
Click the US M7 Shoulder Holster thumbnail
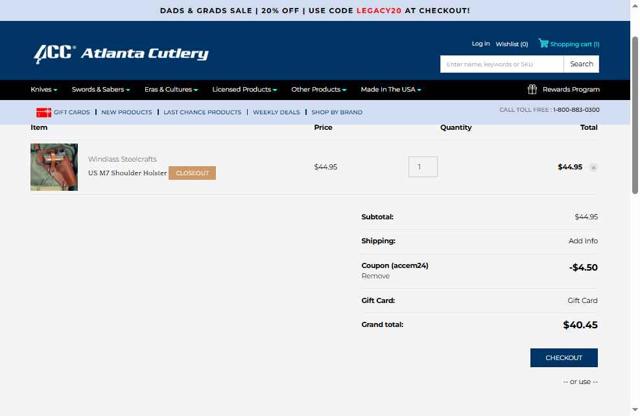point(54,167)
